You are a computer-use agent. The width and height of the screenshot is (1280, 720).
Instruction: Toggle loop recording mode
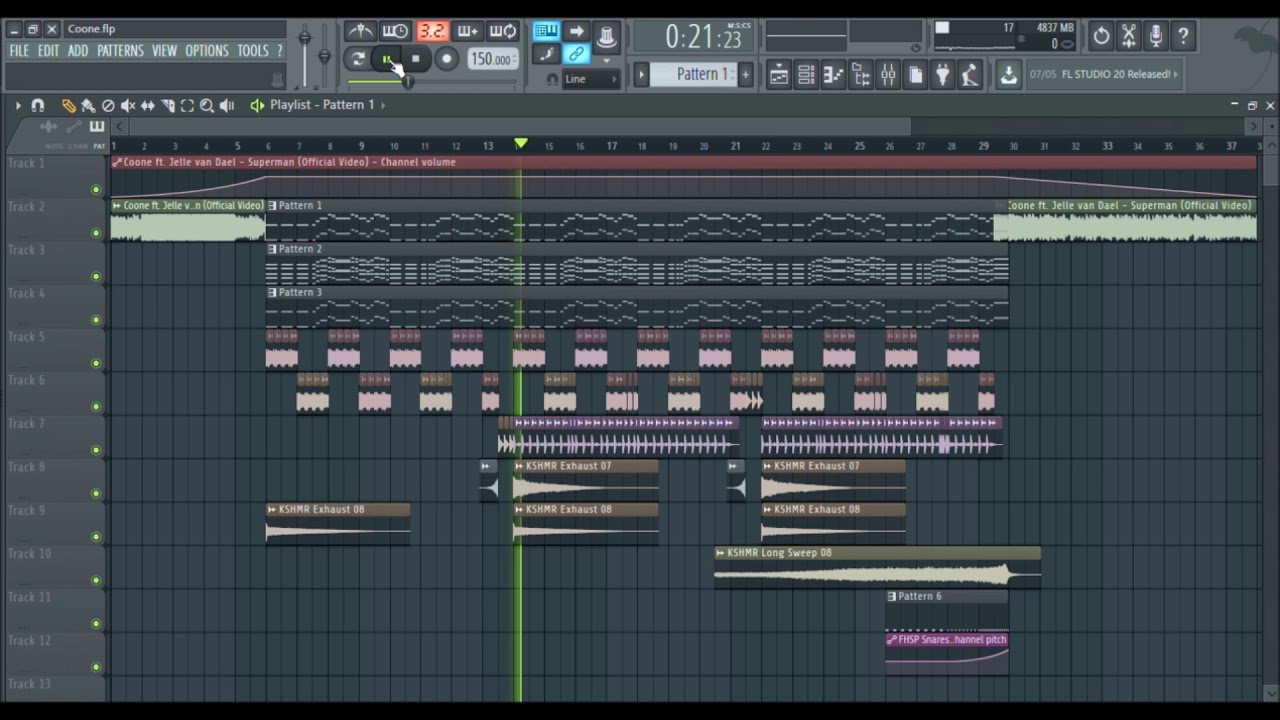coord(503,32)
